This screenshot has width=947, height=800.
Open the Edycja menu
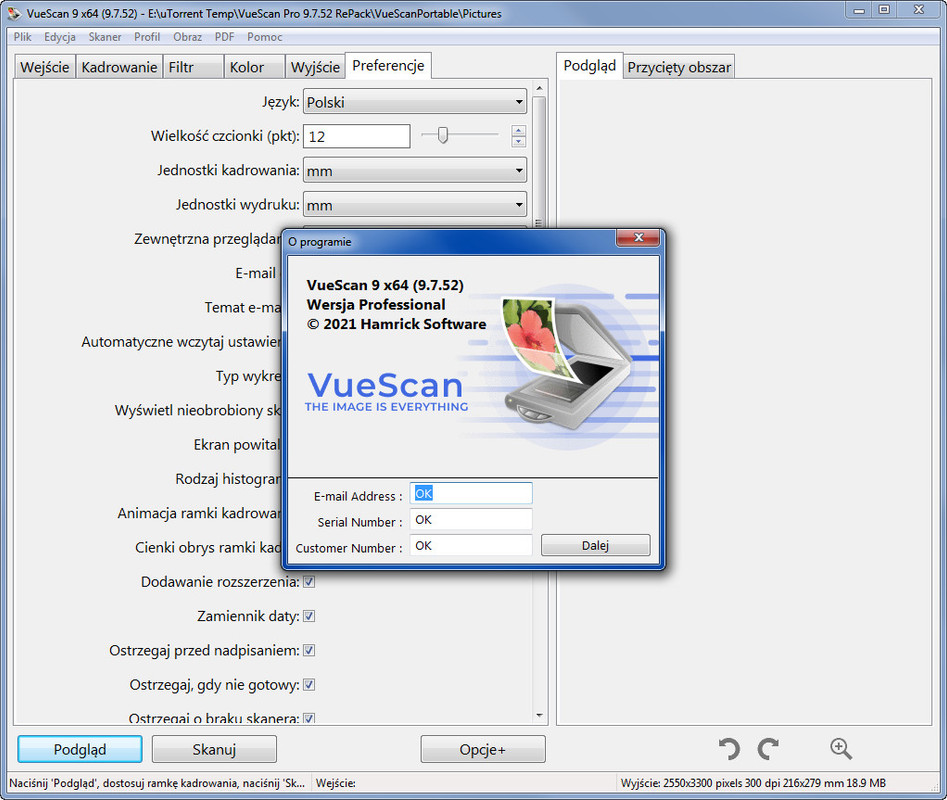(60, 37)
